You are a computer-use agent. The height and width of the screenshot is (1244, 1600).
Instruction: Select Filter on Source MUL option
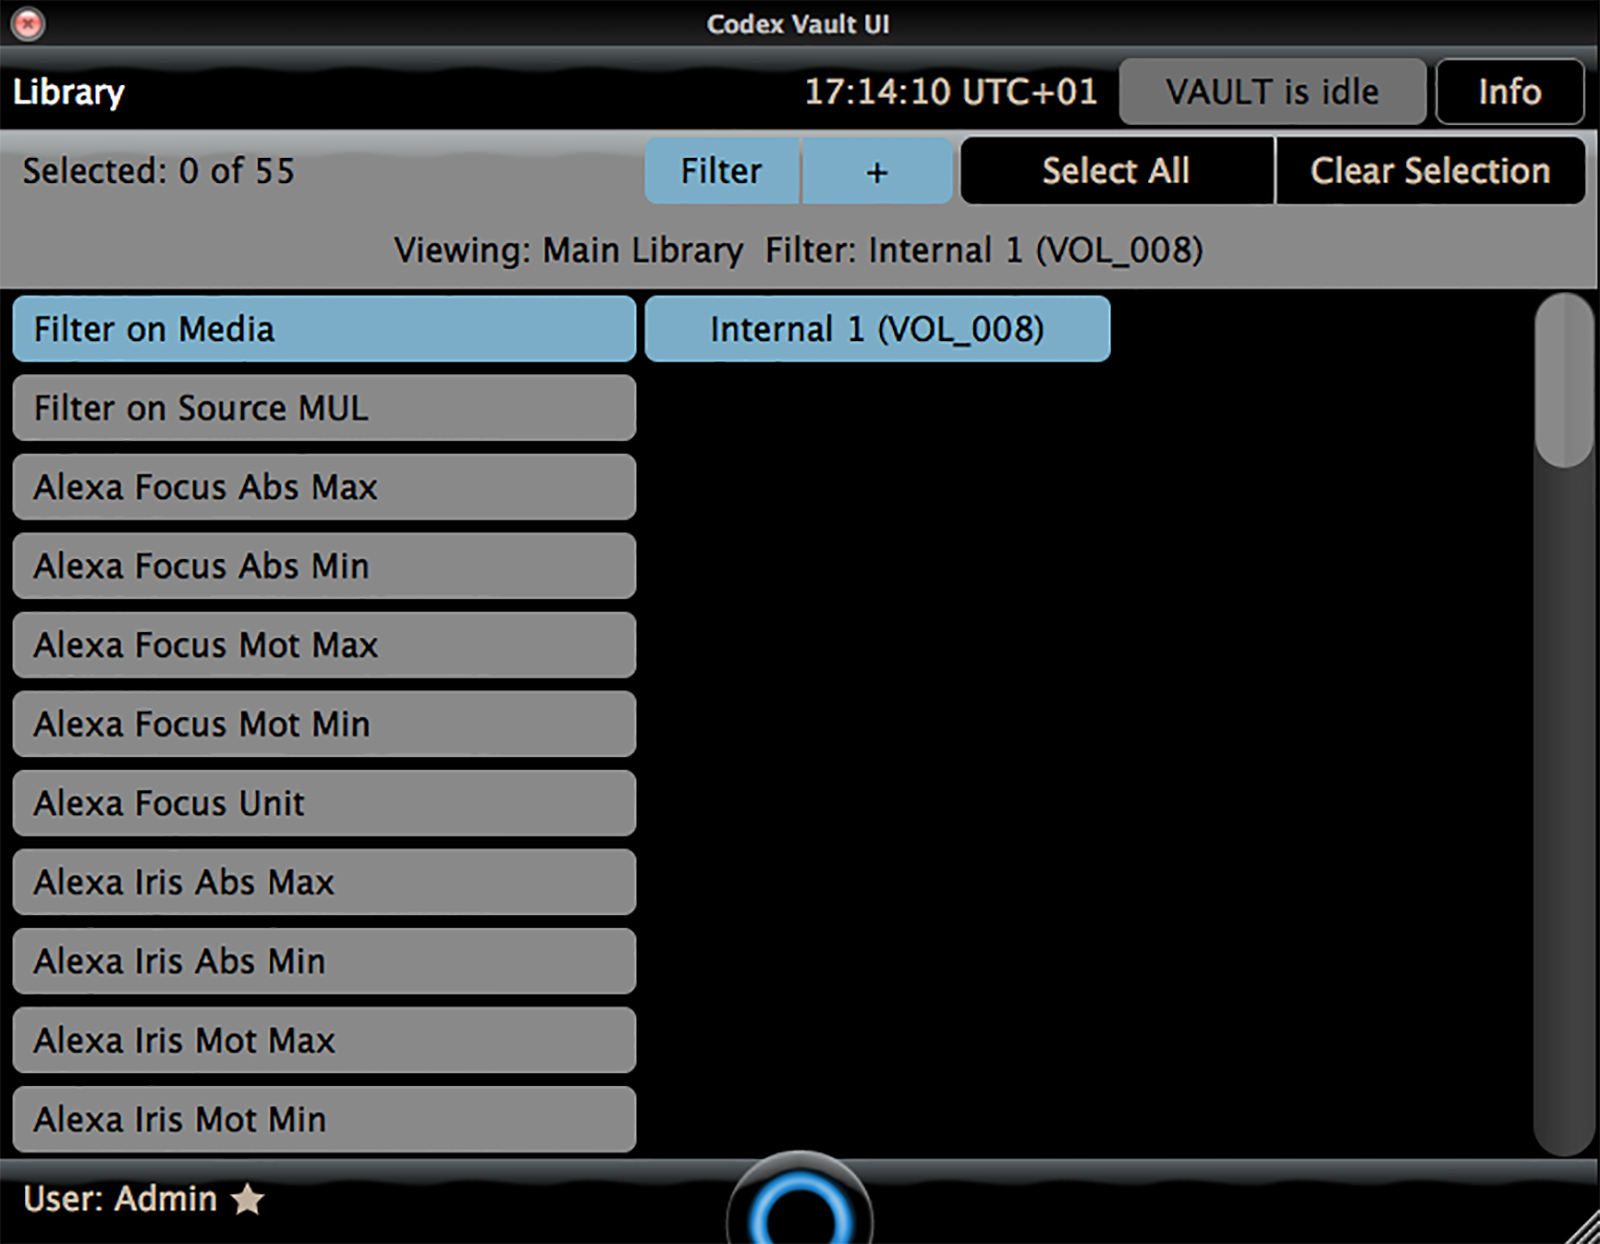pyautogui.click(x=324, y=408)
